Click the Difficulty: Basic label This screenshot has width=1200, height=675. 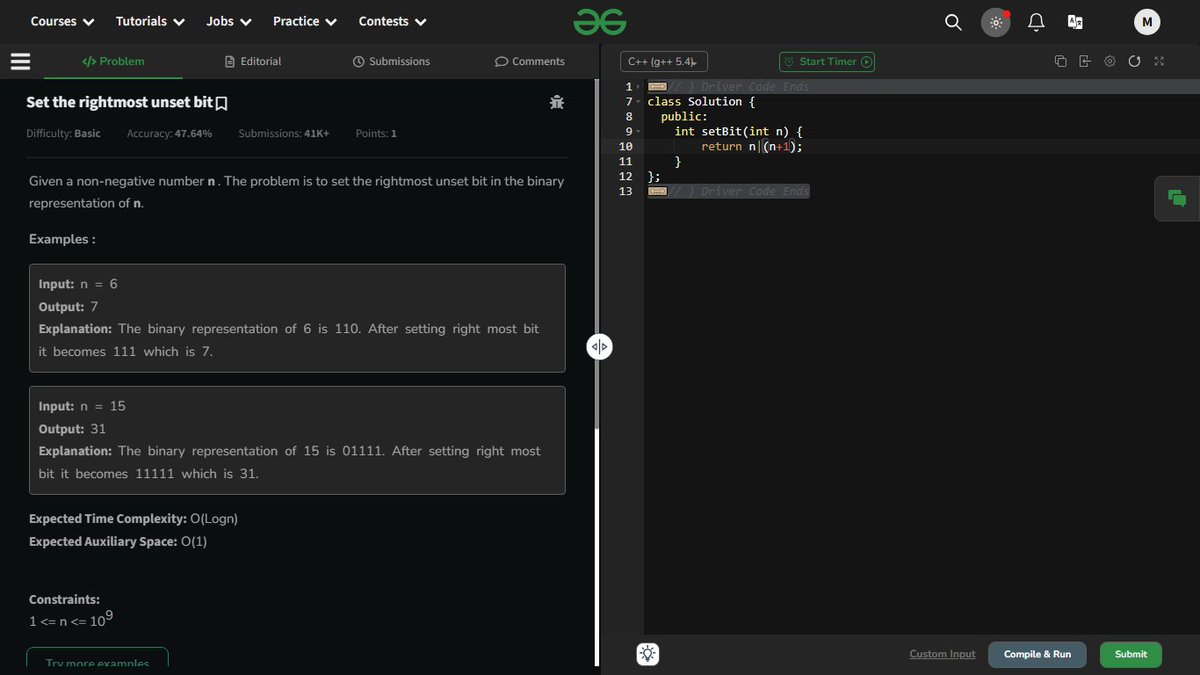63,133
